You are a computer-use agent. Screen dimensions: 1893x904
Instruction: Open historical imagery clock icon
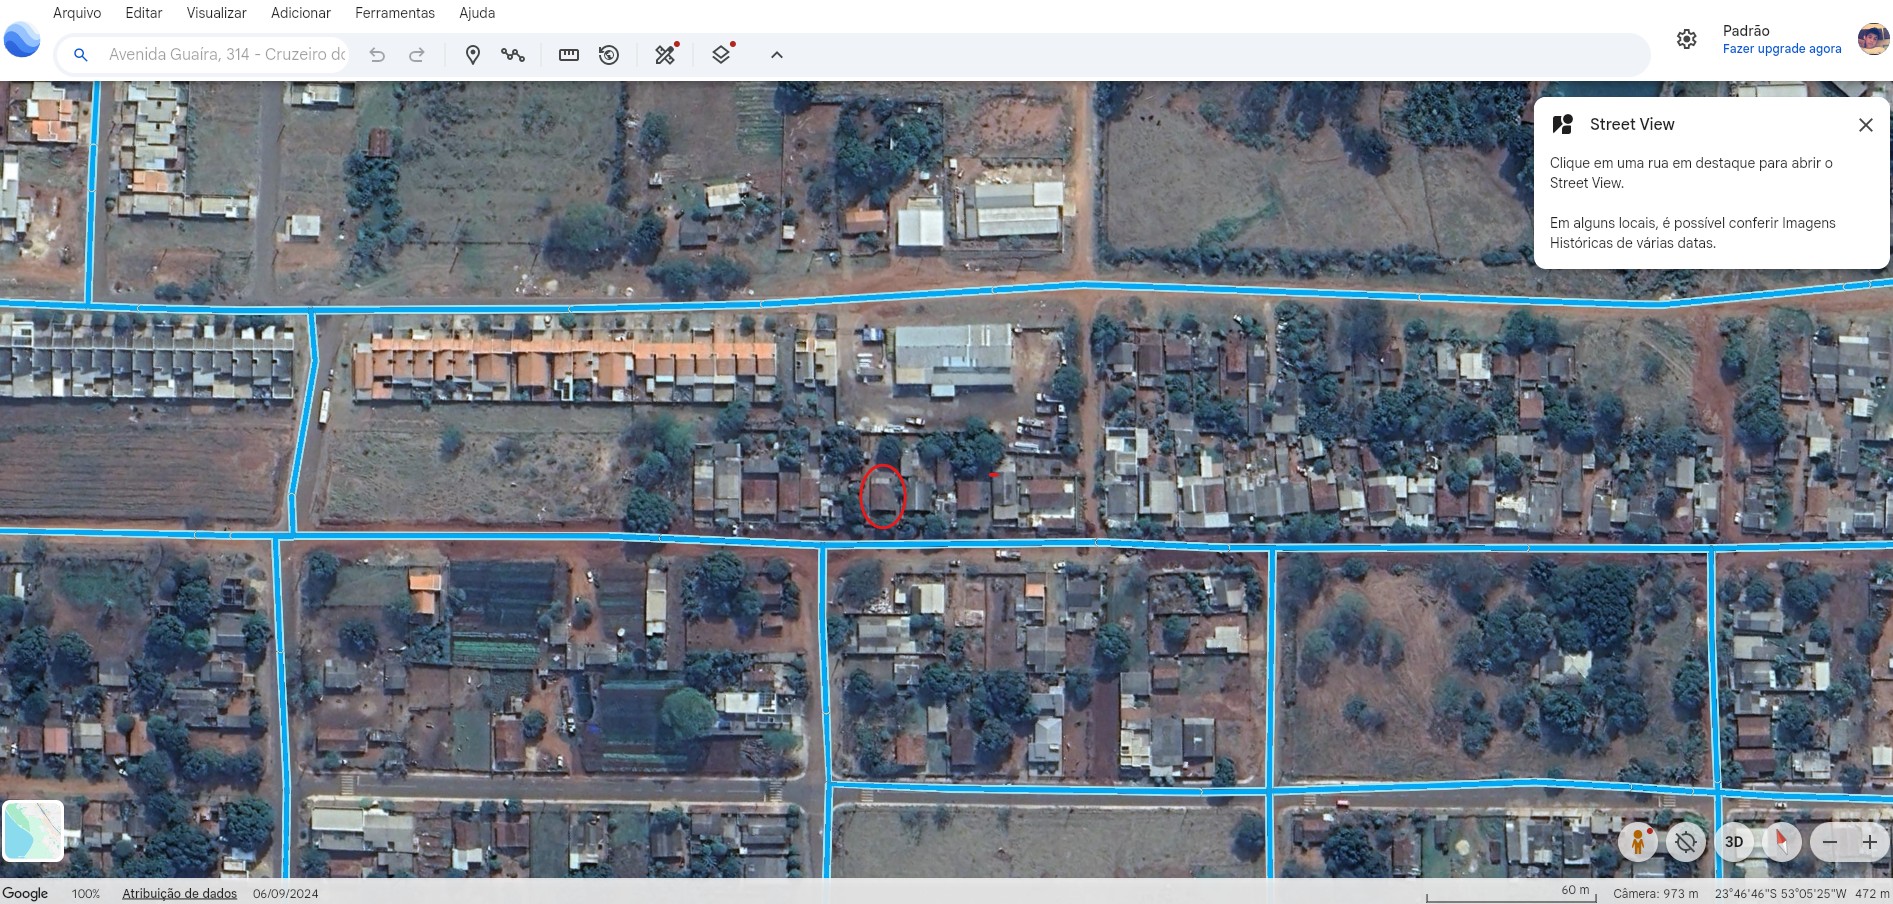tap(609, 55)
